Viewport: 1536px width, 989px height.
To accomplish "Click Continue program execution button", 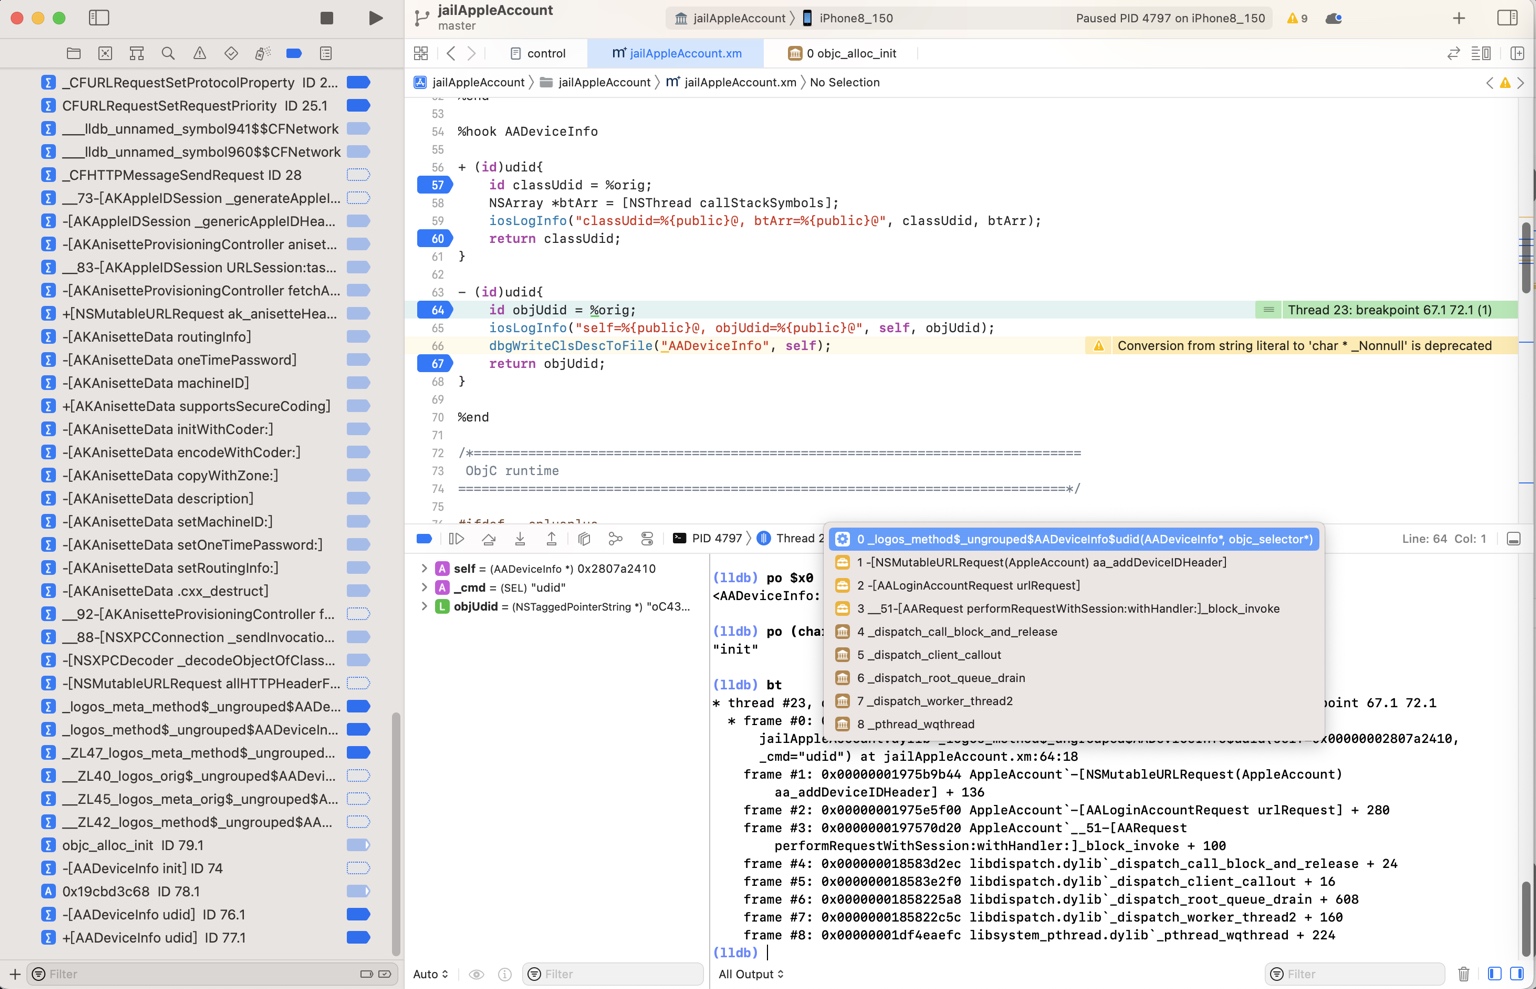I will (x=456, y=539).
